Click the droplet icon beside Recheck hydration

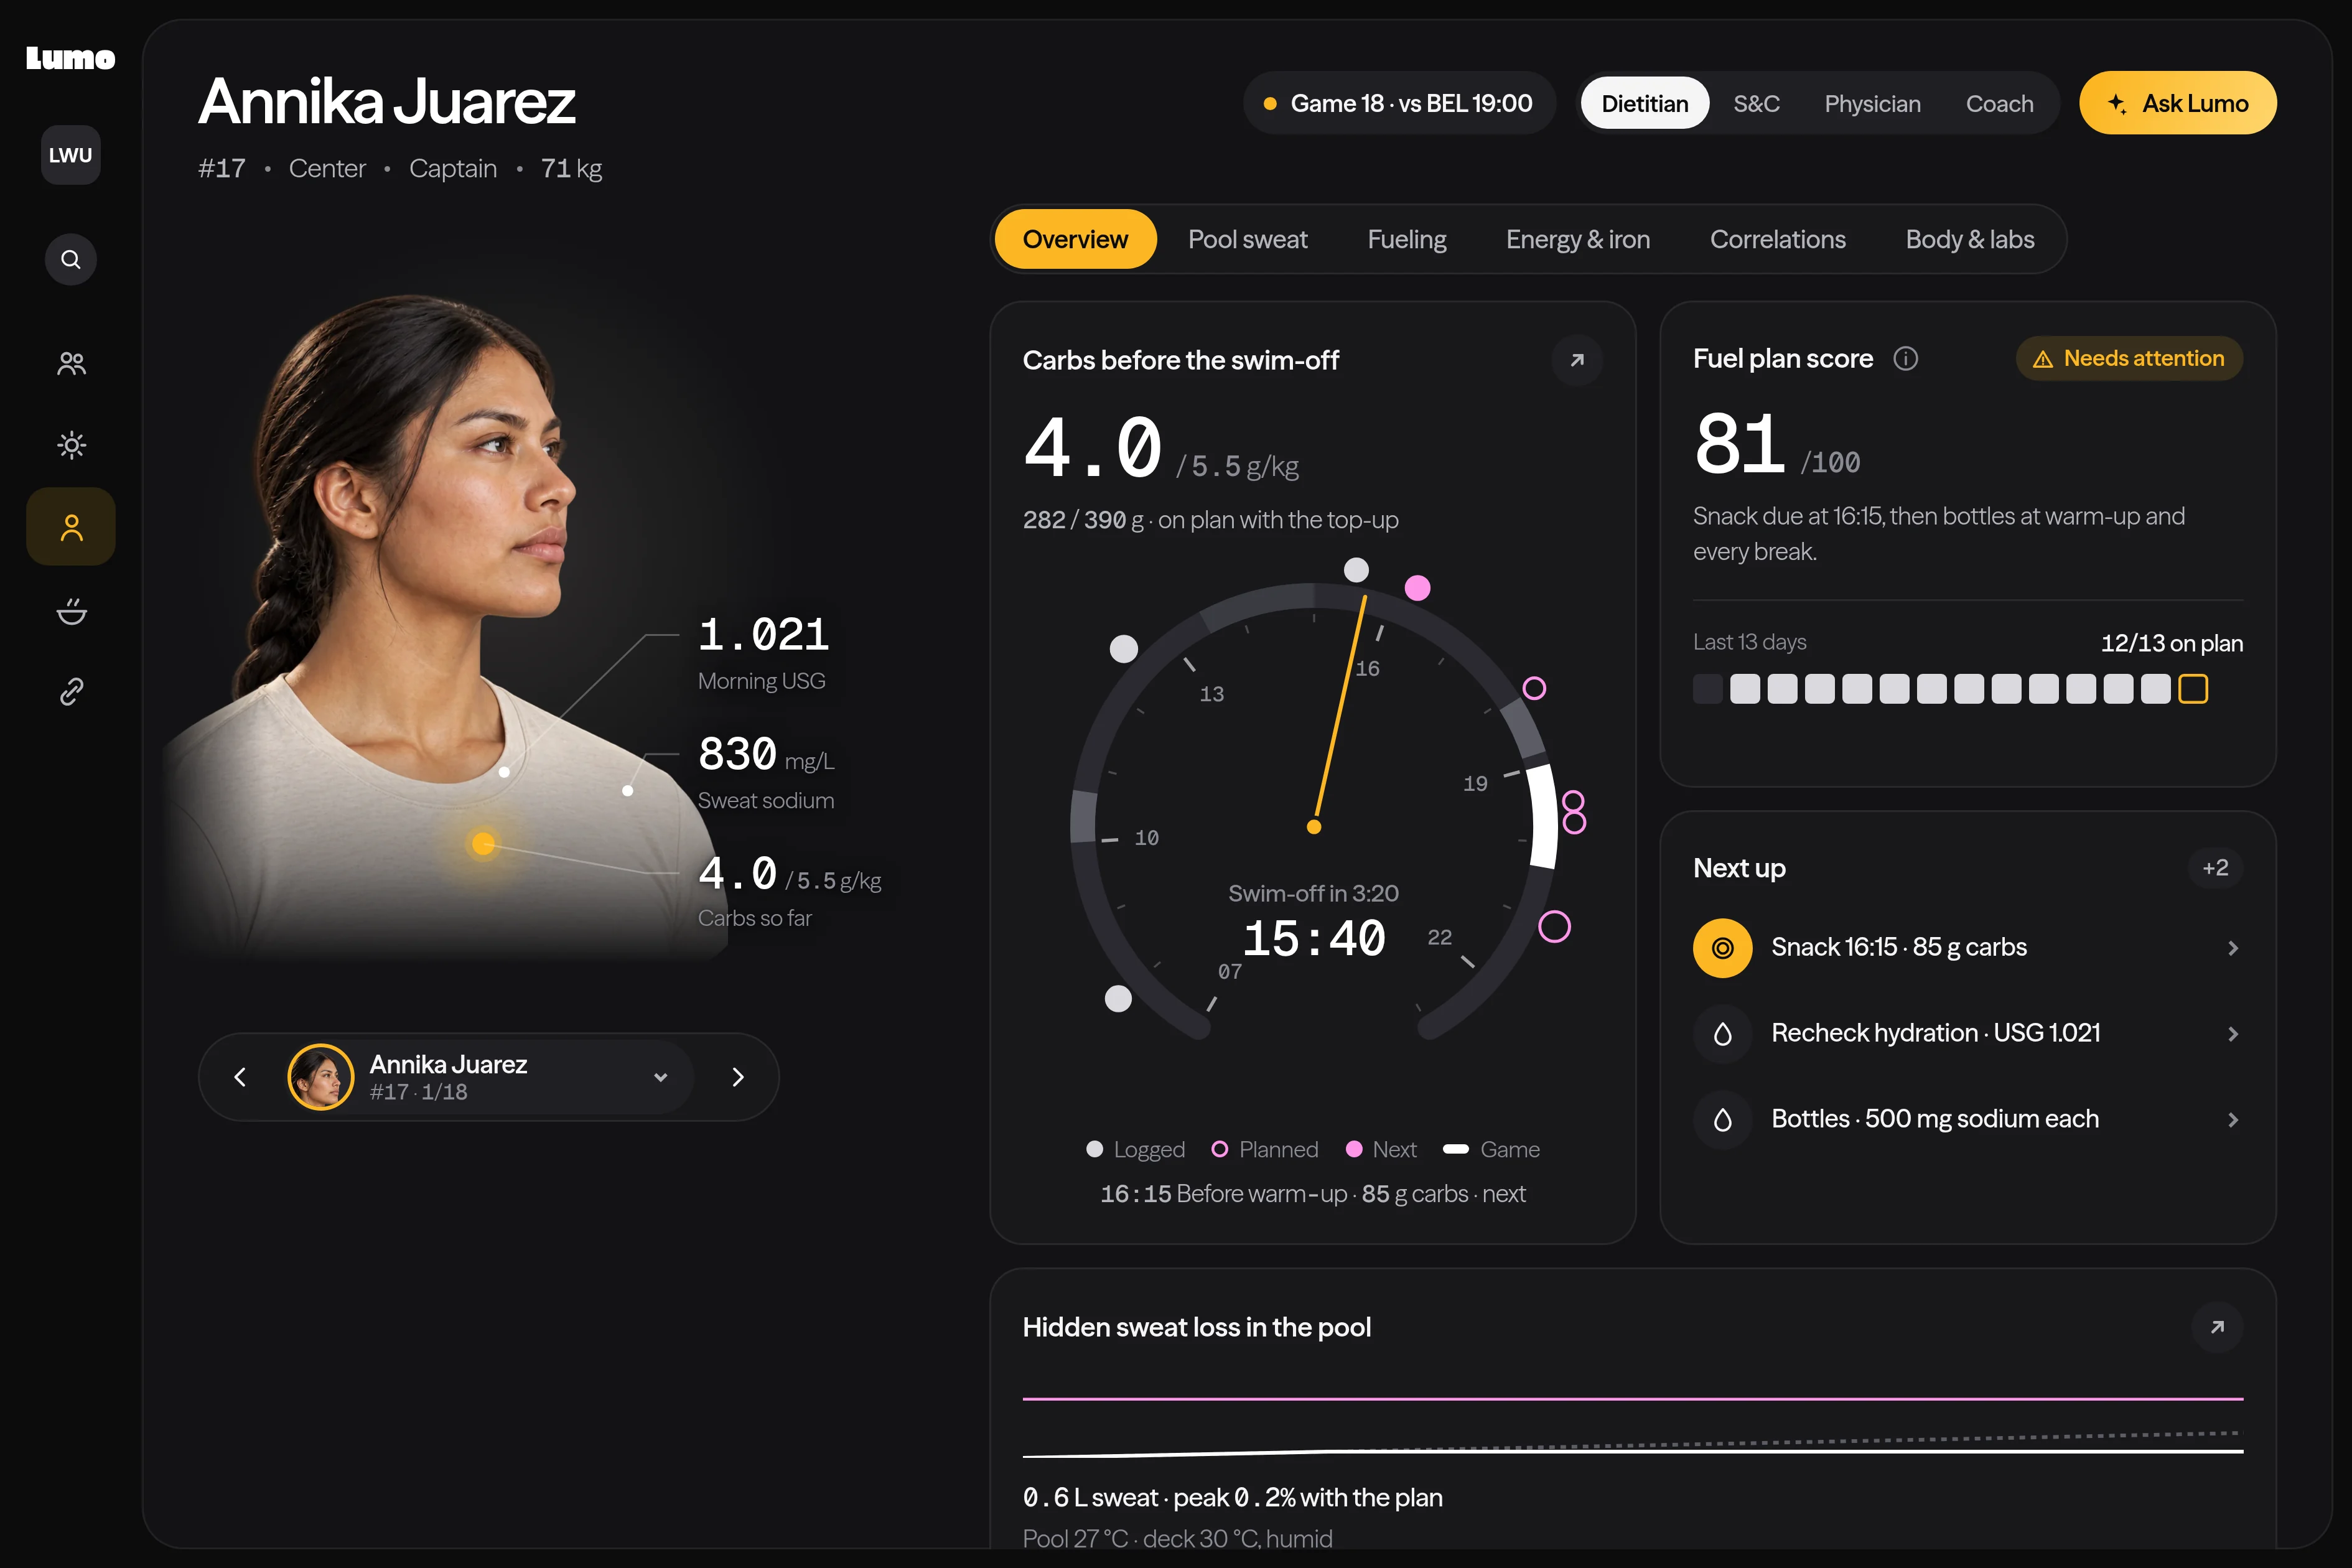tap(1722, 1033)
